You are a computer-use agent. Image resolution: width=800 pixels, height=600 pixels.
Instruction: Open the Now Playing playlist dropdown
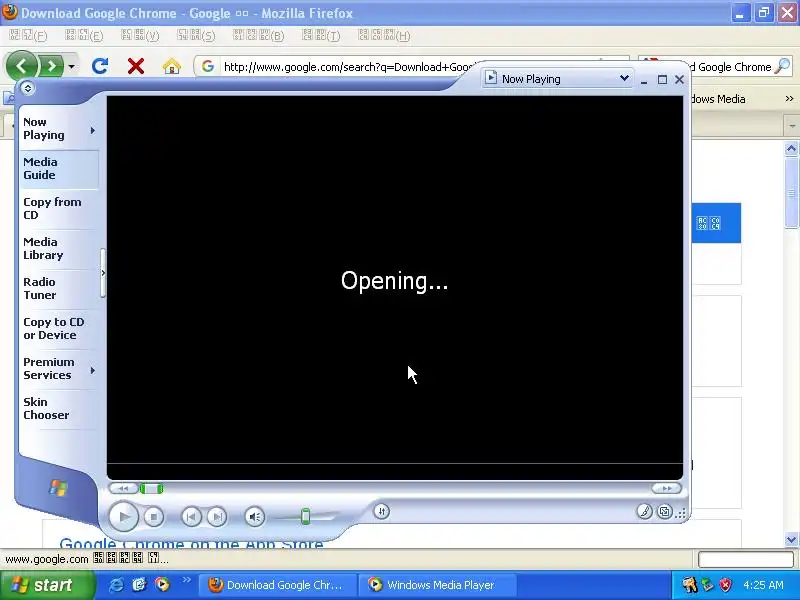click(x=624, y=78)
